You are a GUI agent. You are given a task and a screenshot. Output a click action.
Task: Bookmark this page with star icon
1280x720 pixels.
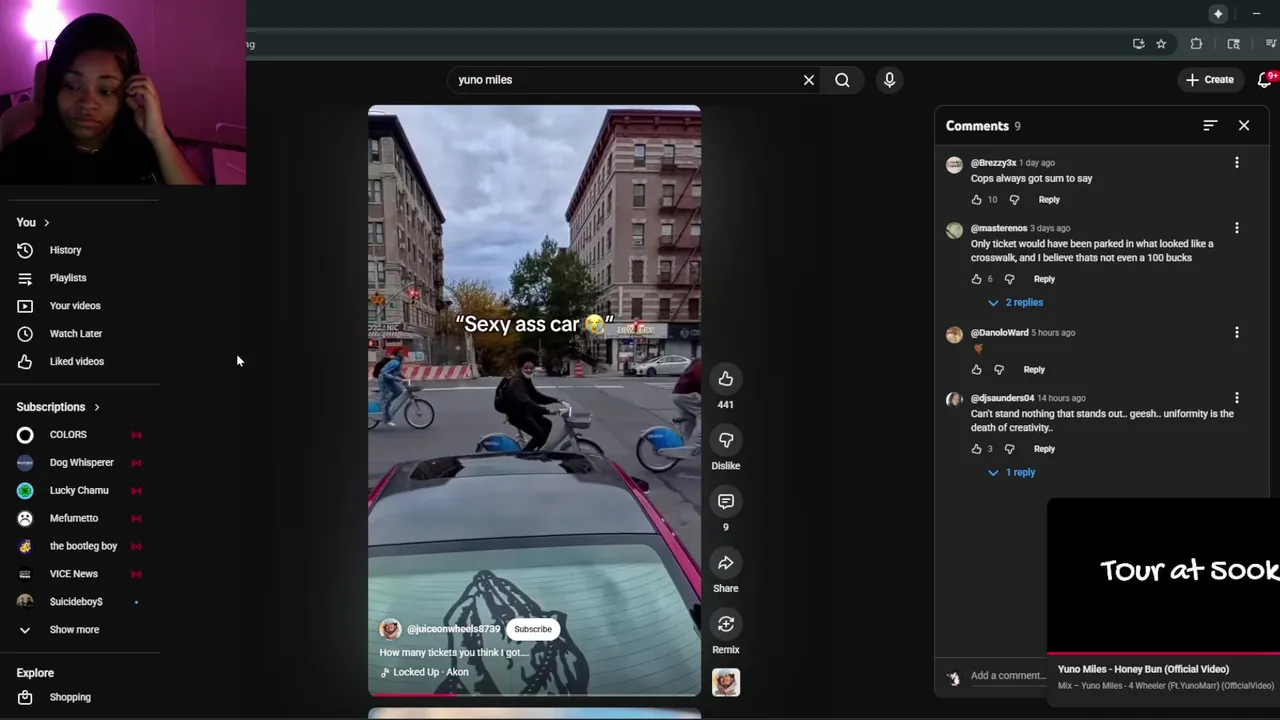[x=1161, y=44]
